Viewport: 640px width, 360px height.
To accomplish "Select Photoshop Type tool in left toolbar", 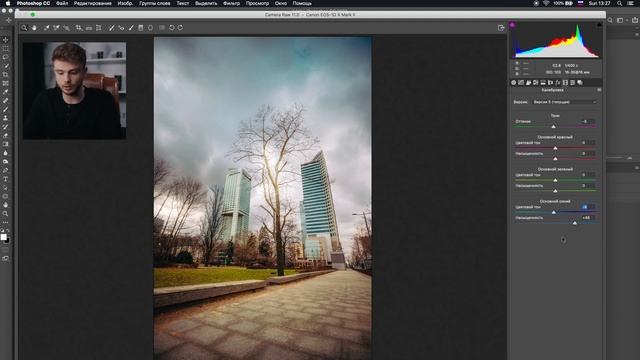I will [x=5, y=179].
